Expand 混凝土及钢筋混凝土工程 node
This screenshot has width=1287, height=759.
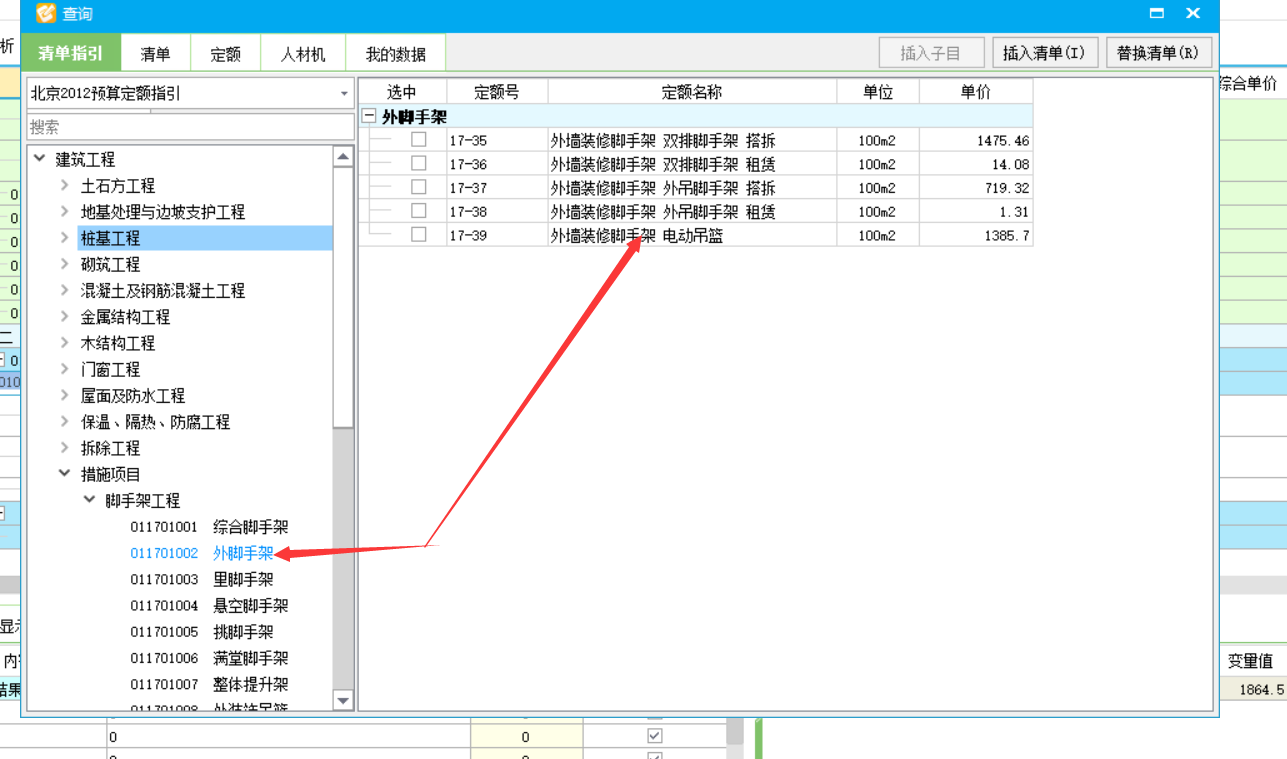[65, 291]
